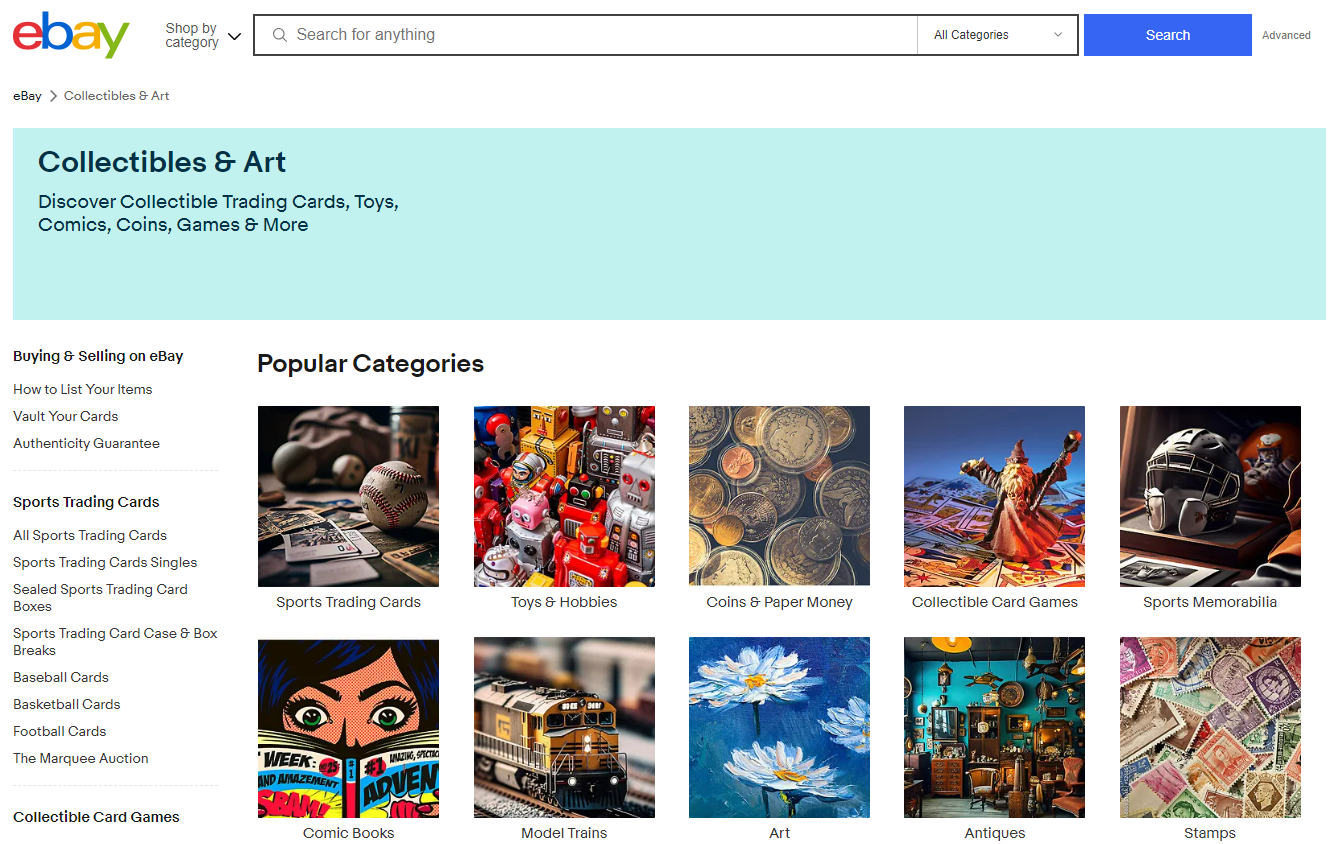Open Vault Your Cards
This screenshot has width=1331, height=844.
pyautogui.click(x=65, y=416)
